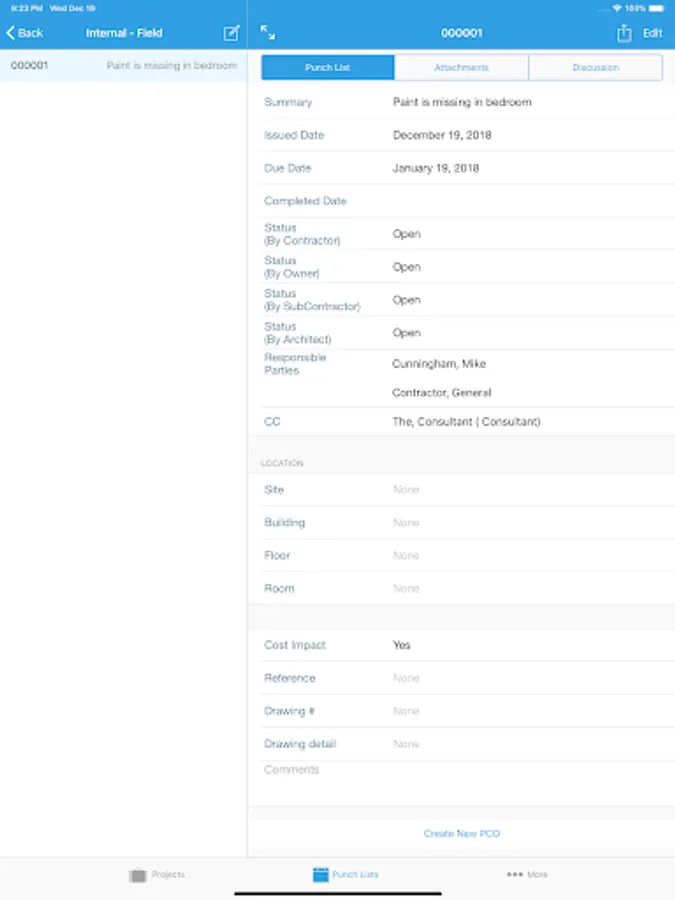
Task: Open the share icon in header
Action: [624, 33]
